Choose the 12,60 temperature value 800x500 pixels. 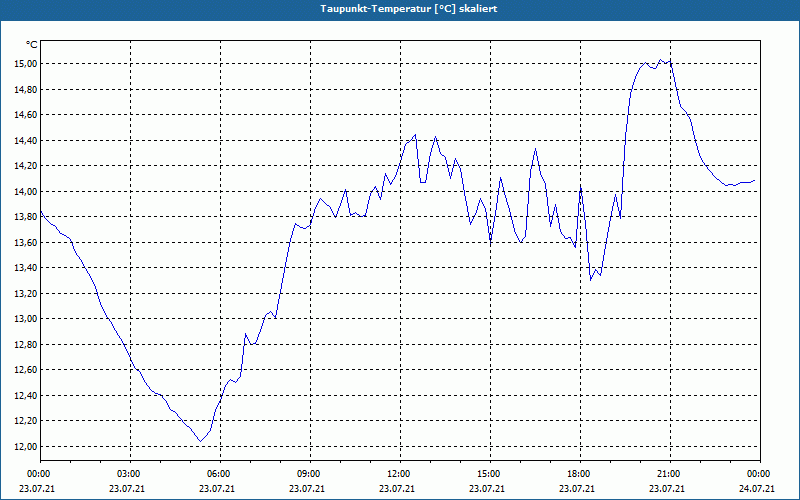point(27,370)
